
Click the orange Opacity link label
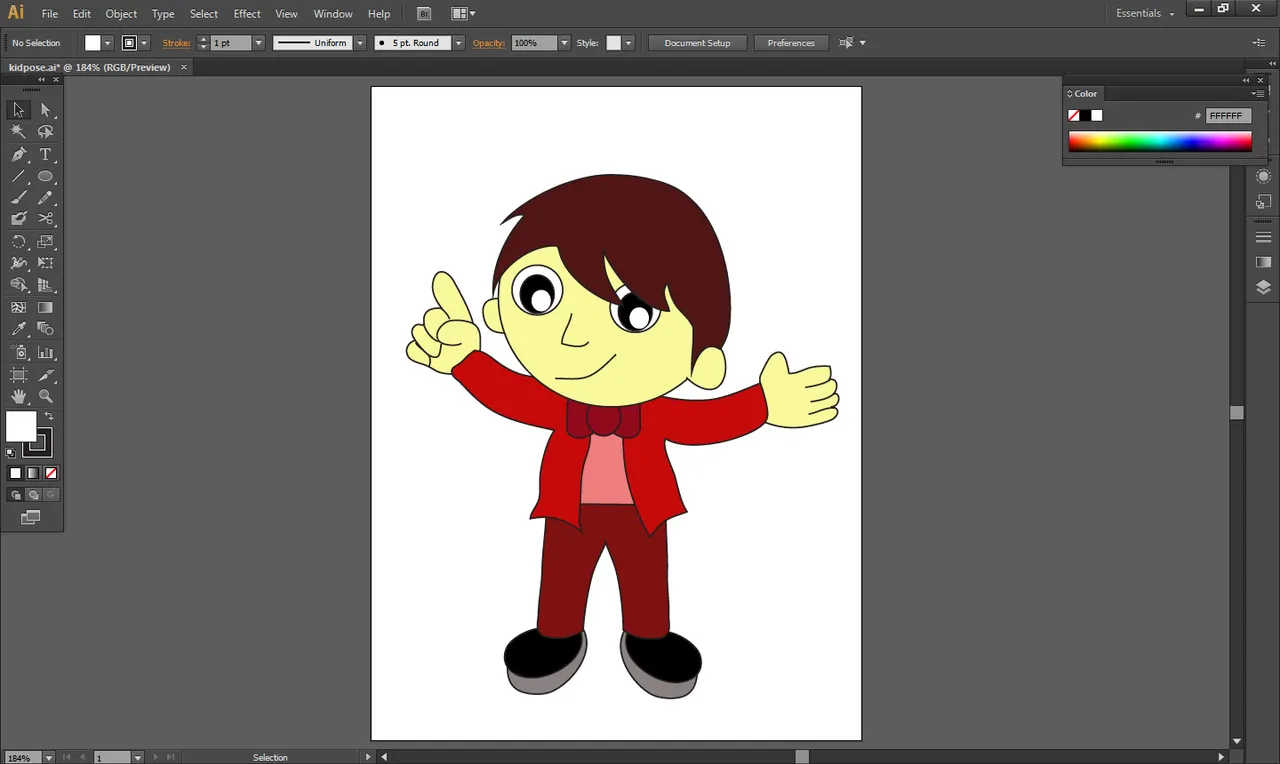[x=489, y=43]
